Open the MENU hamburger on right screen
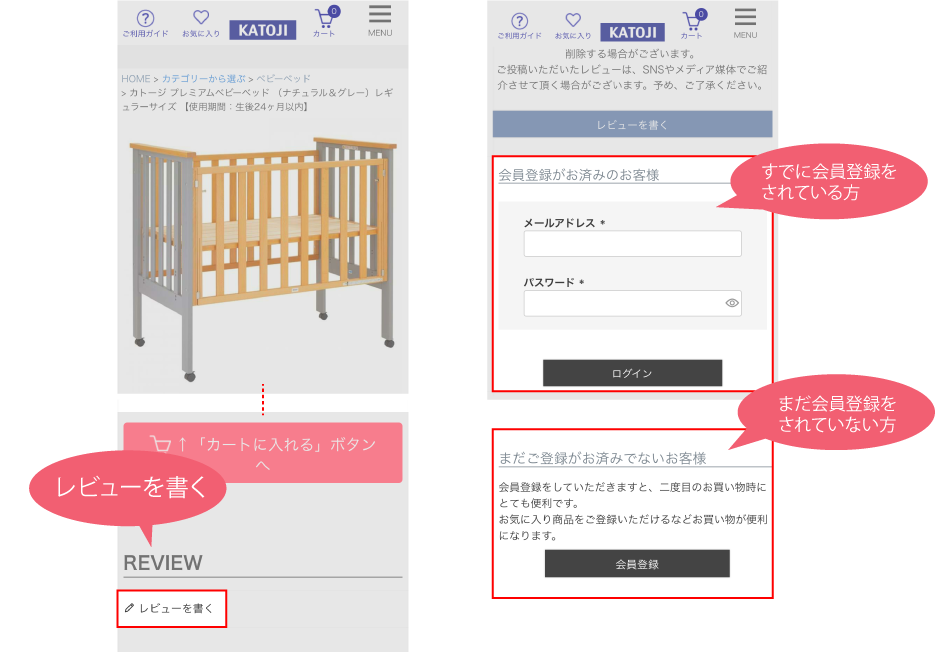 (745, 24)
